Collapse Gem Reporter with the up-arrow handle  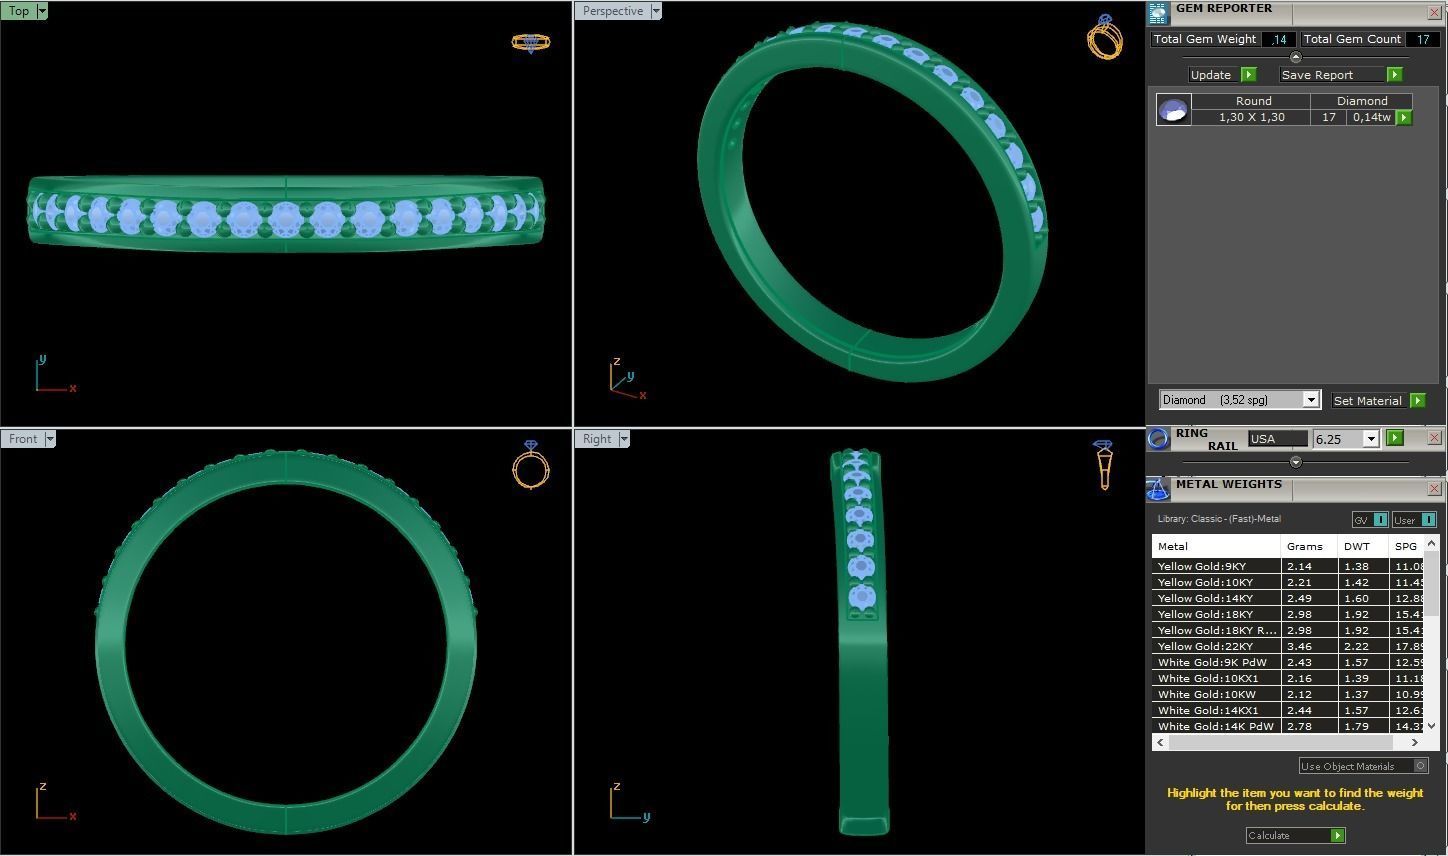coord(1296,57)
